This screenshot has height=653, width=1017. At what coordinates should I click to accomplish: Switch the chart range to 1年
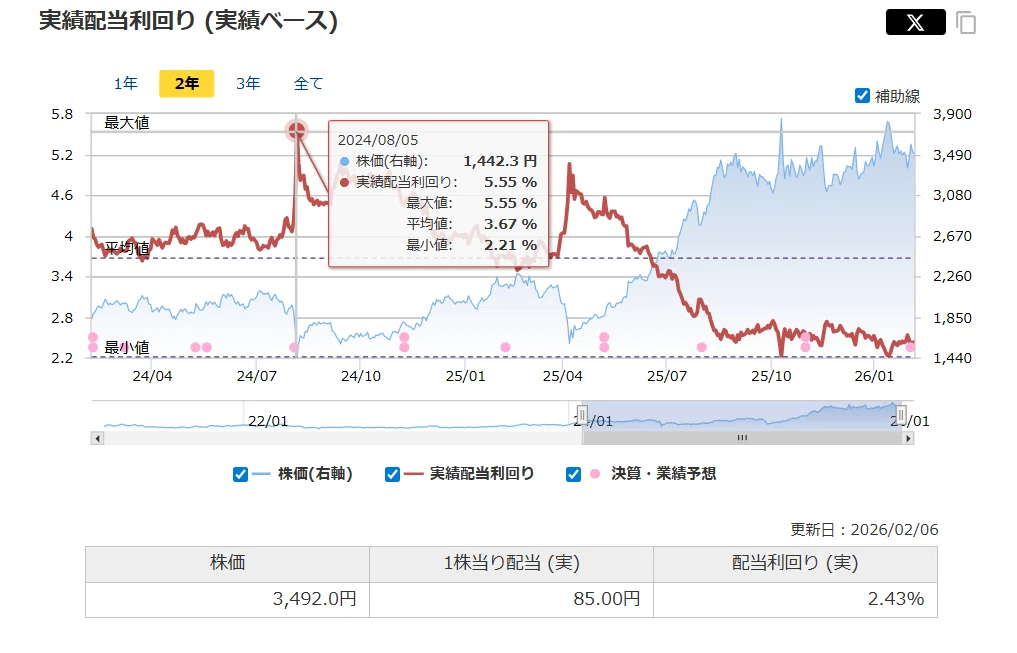126,84
